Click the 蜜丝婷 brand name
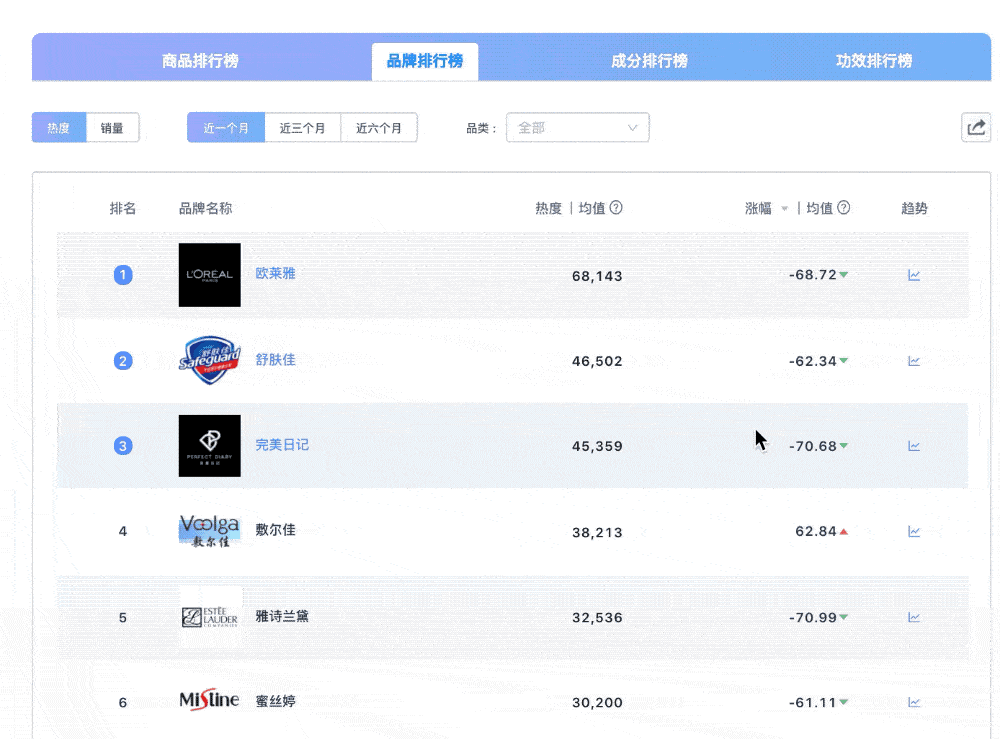Screen dimensions: 1000x739 point(276,701)
